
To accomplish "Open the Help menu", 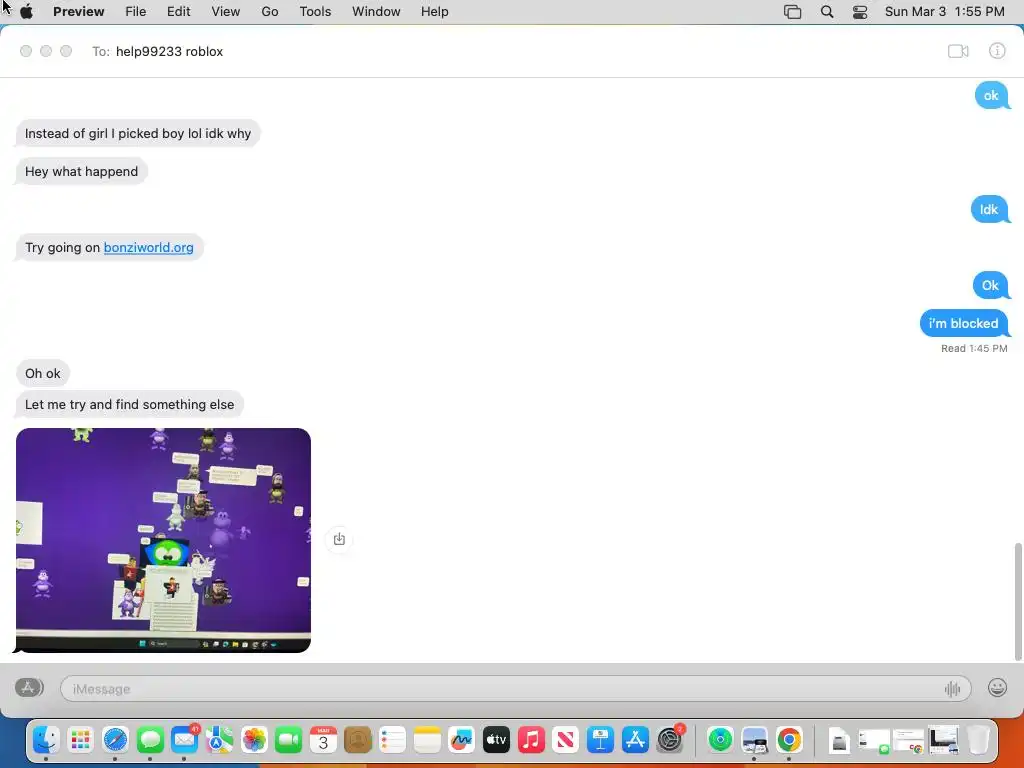I will (434, 12).
